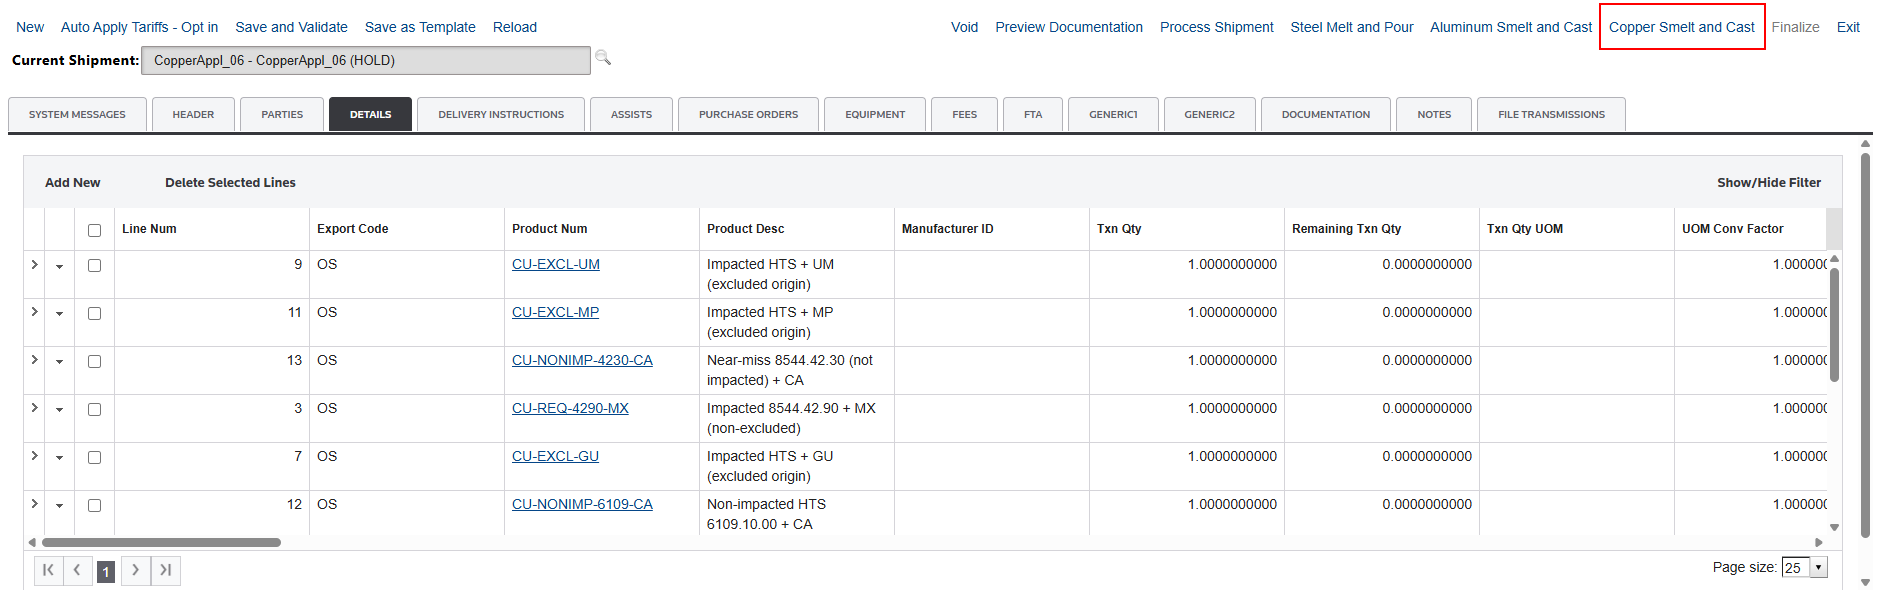Screen dimensions: 1886x601
Task: Click the Void link
Action: (964, 27)
